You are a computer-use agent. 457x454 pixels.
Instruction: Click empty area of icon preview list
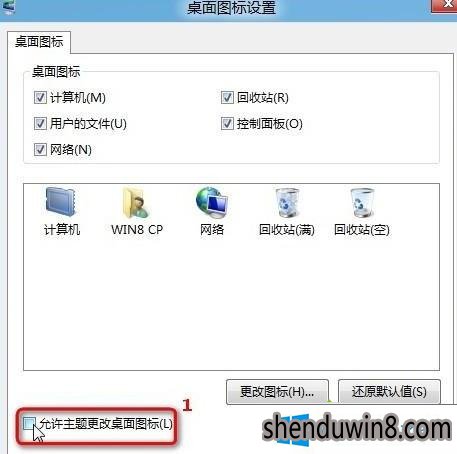[x=231, y=303]
